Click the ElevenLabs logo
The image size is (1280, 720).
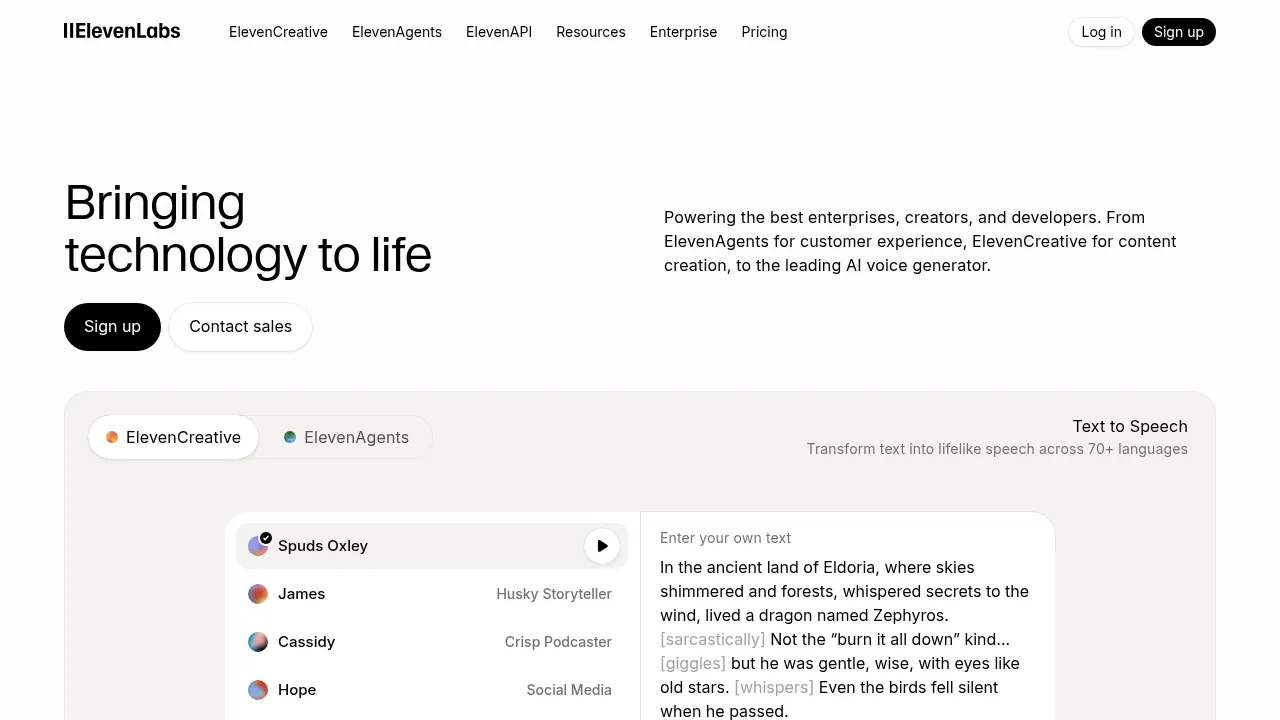click(x=122, y=31)
